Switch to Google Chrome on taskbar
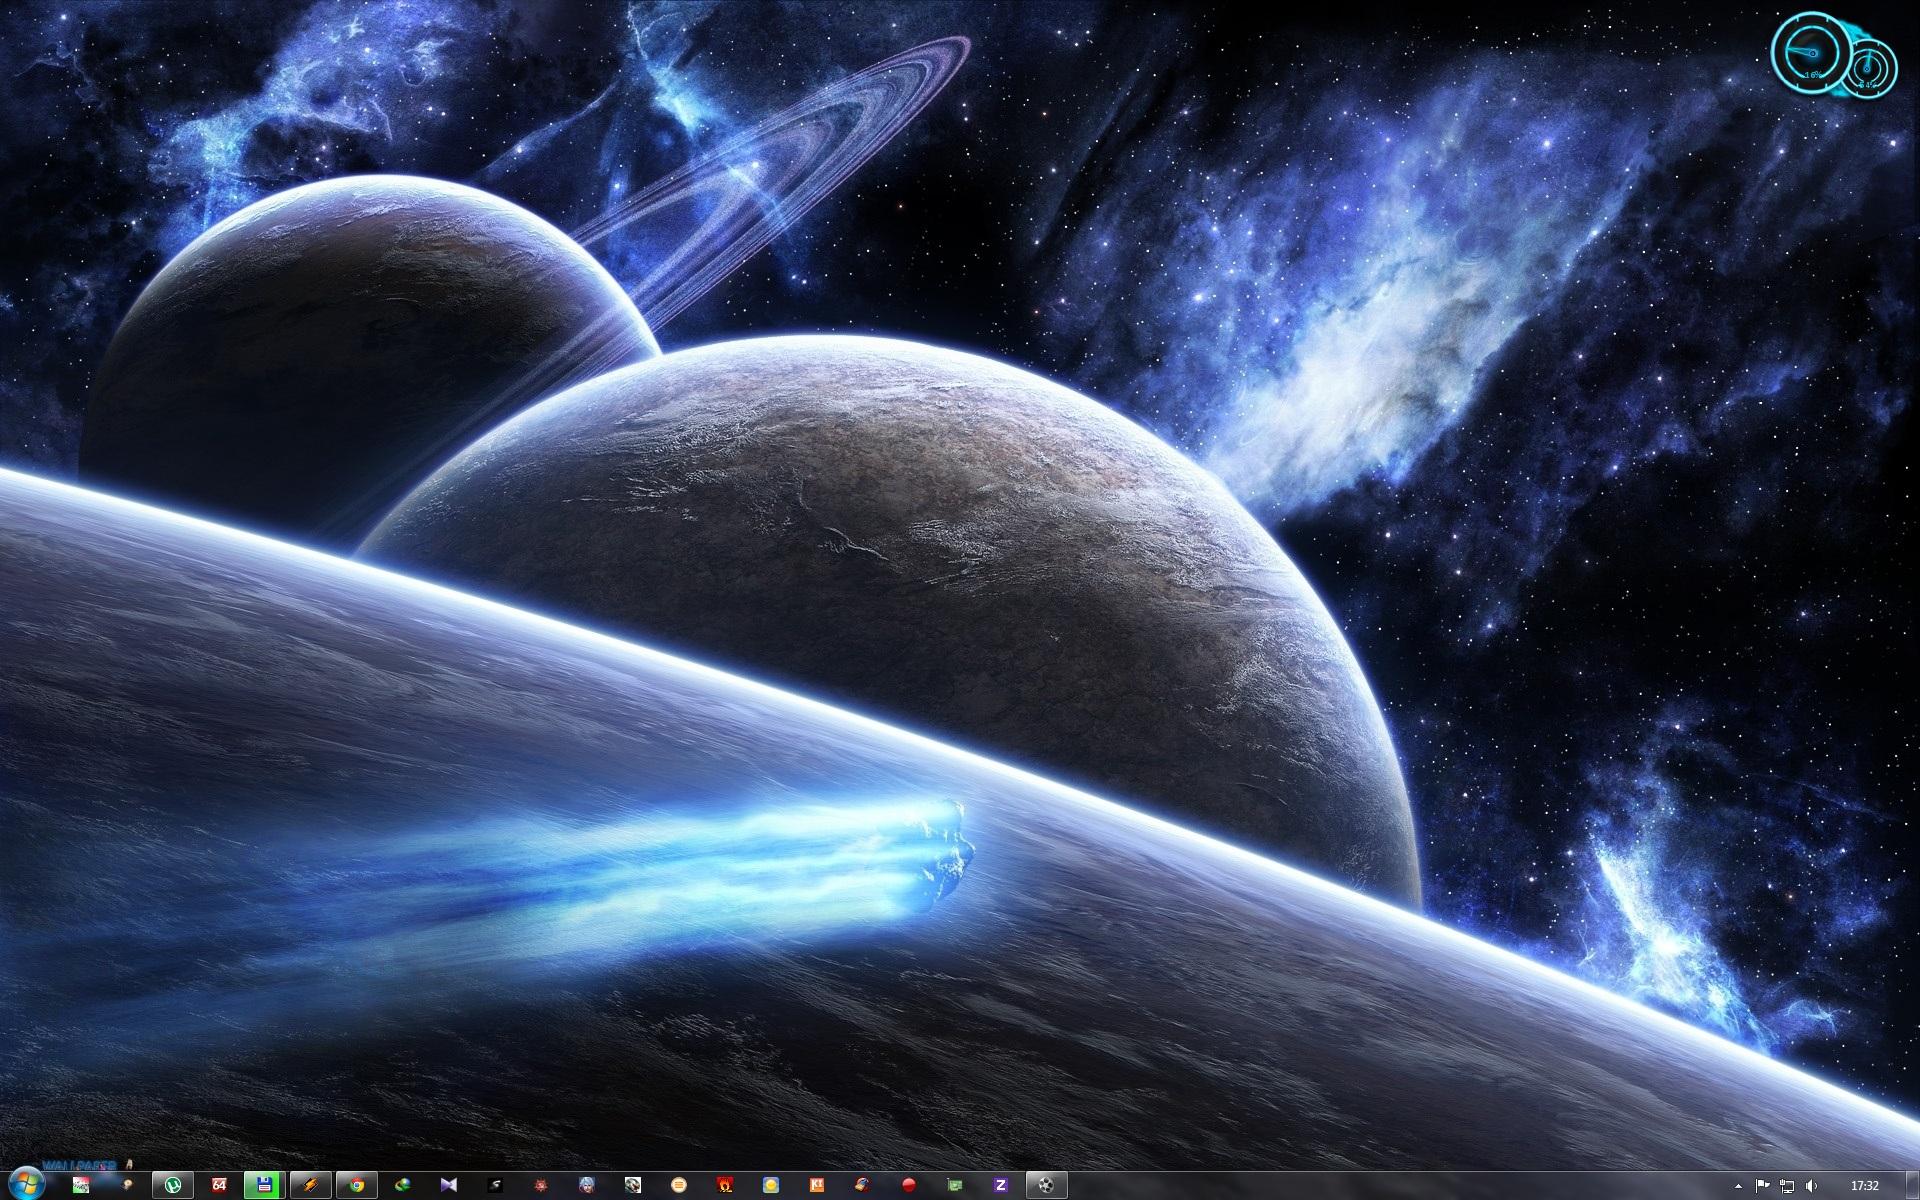The width and height of the screenshot is (1920, 1200). pos(357,1186)
